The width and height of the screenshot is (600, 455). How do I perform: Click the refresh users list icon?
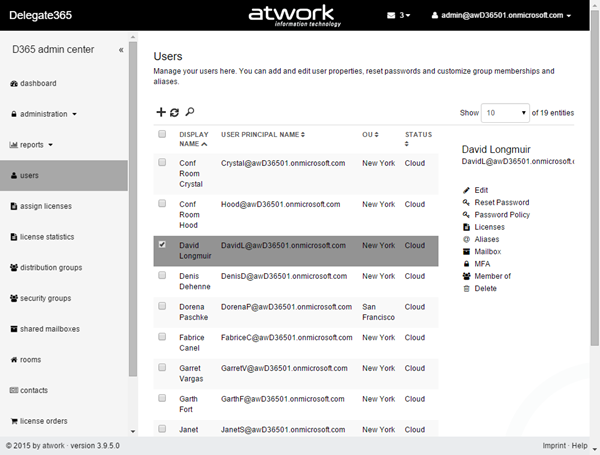pos(175,113)
